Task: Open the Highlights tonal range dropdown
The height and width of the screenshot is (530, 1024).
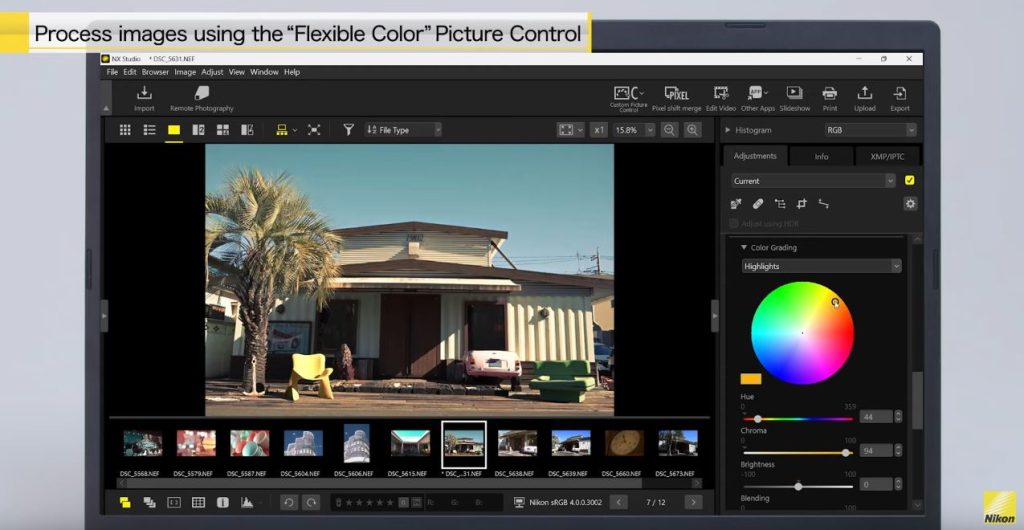Action: (821, 266)
